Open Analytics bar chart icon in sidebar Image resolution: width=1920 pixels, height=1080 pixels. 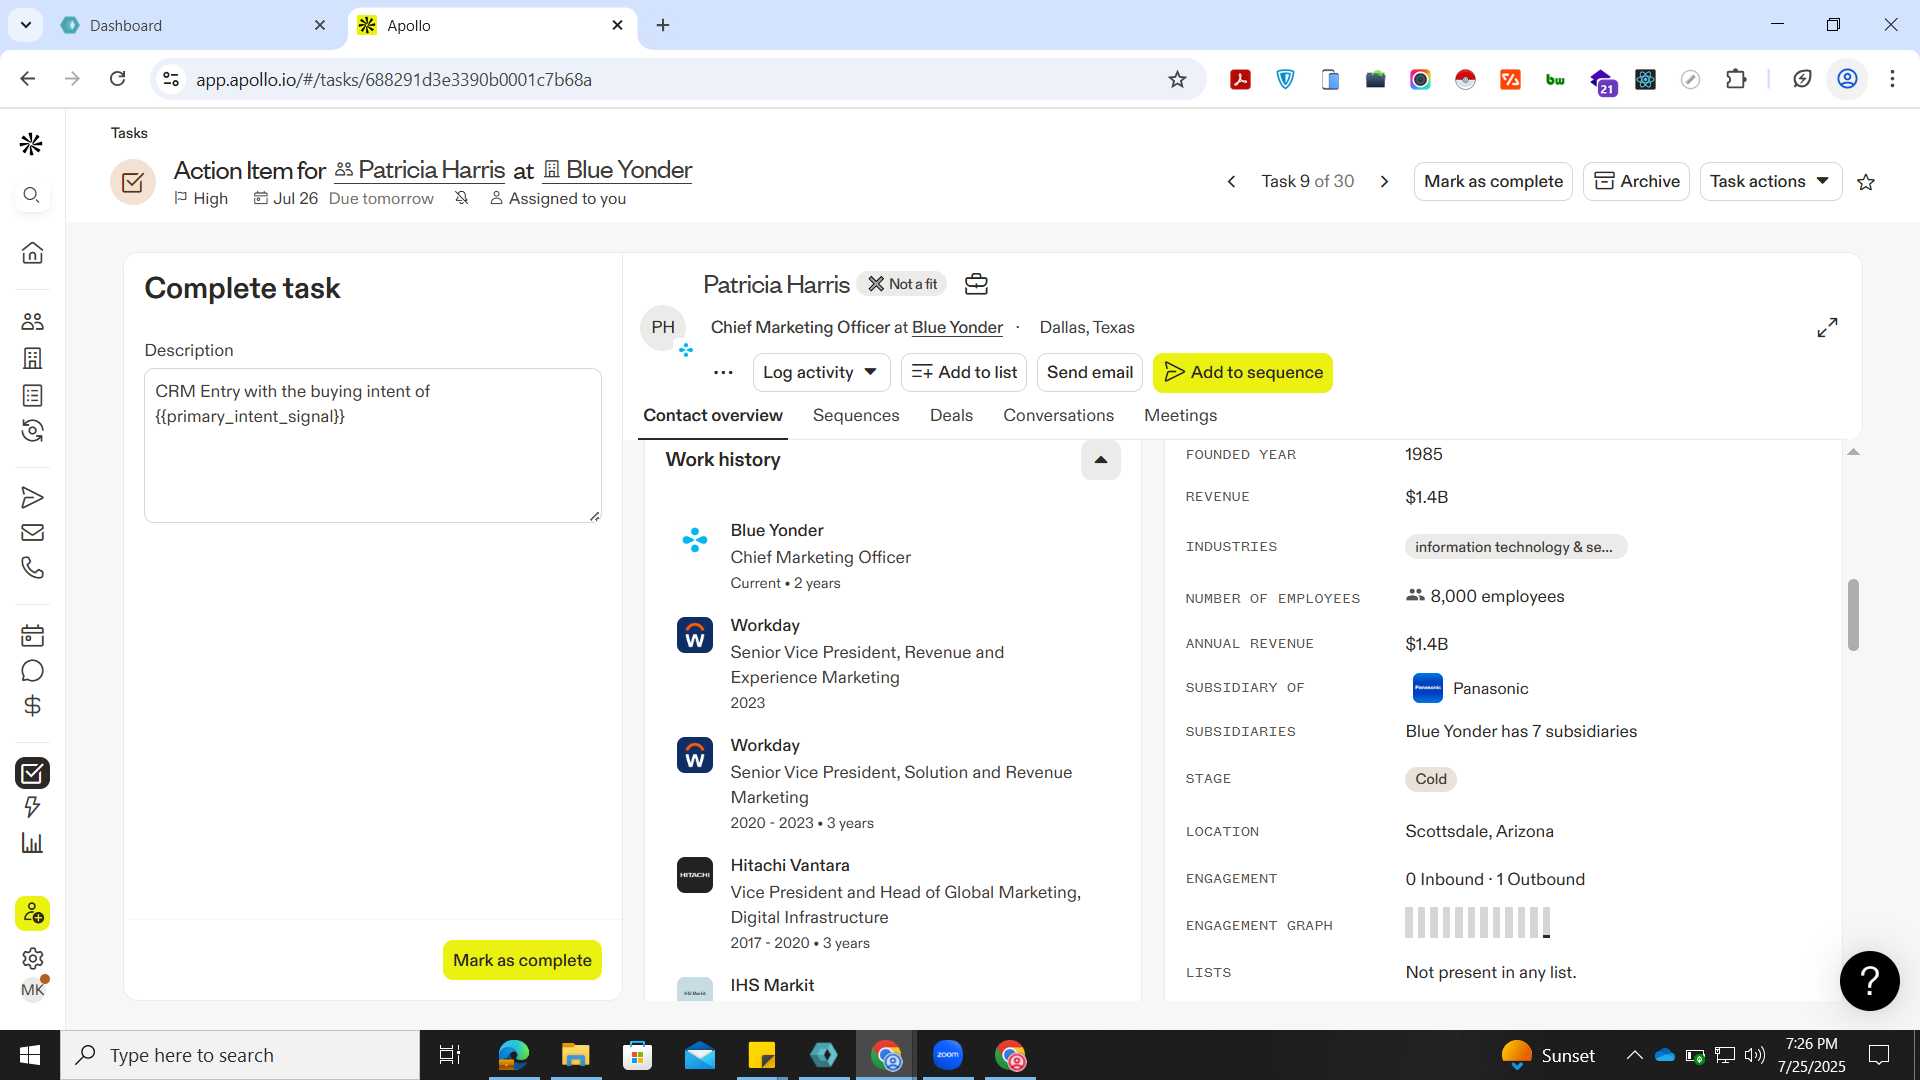[32, 843]
